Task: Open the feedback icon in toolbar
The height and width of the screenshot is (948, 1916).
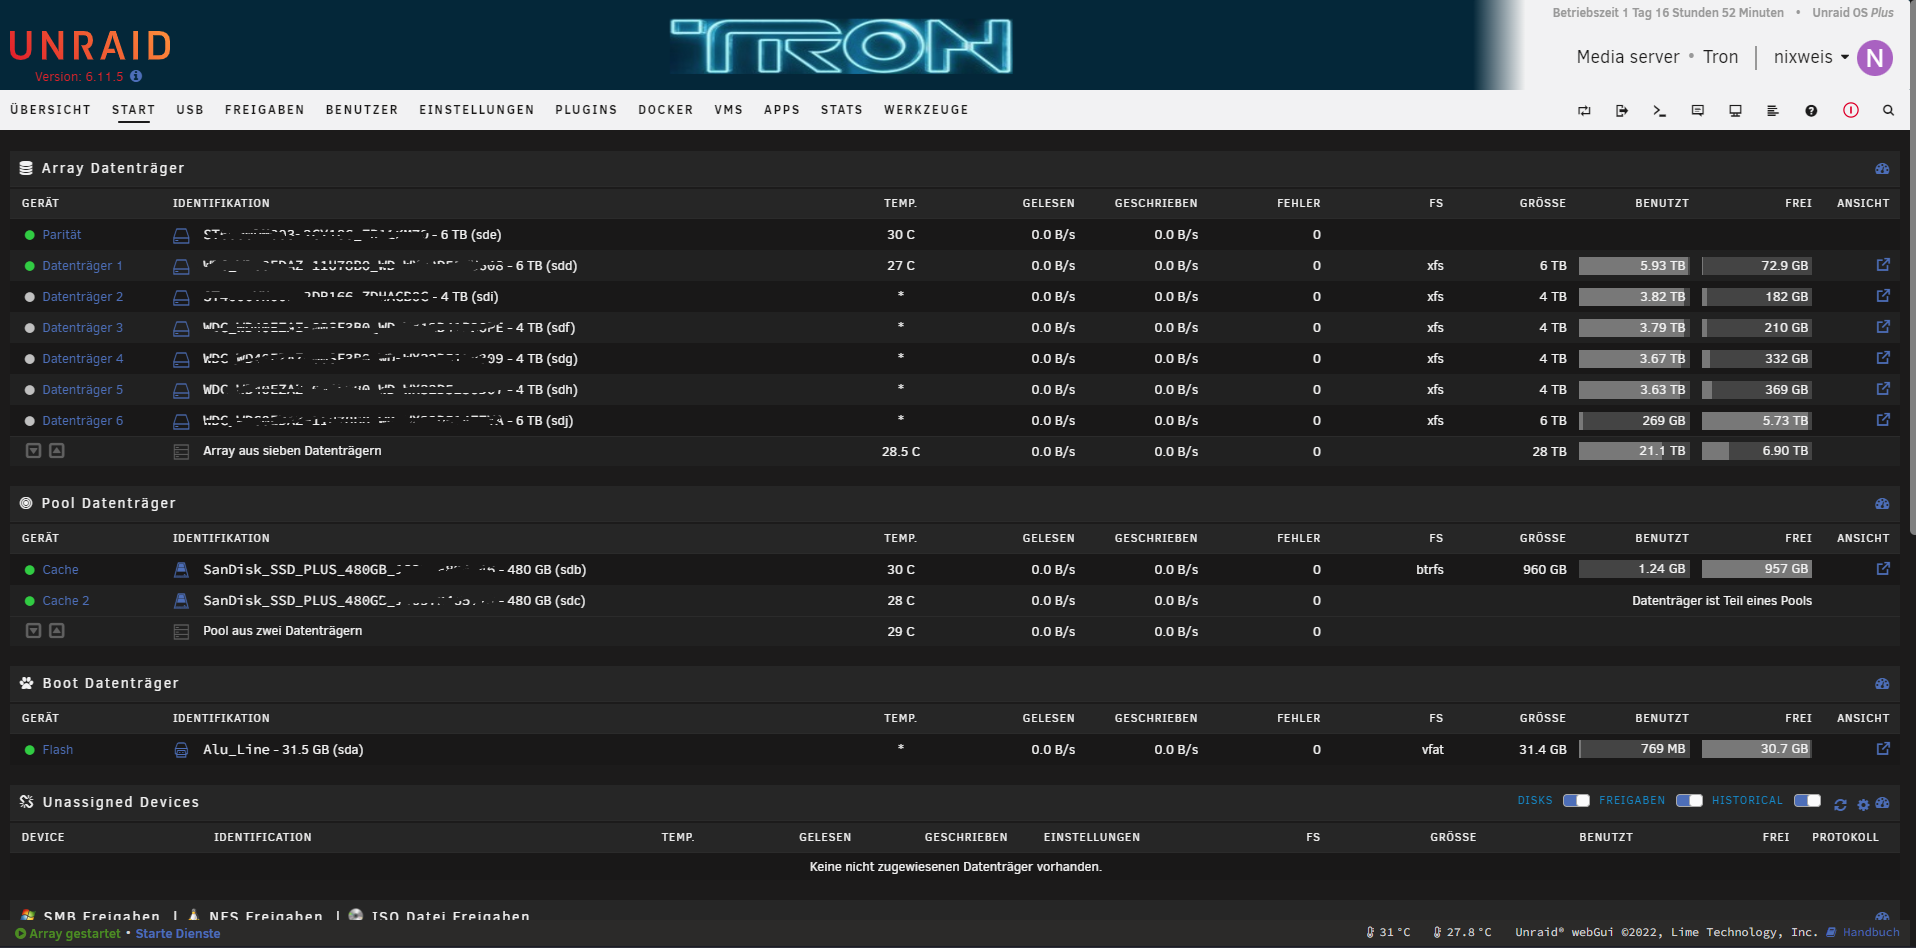Action: [1697, 111]
